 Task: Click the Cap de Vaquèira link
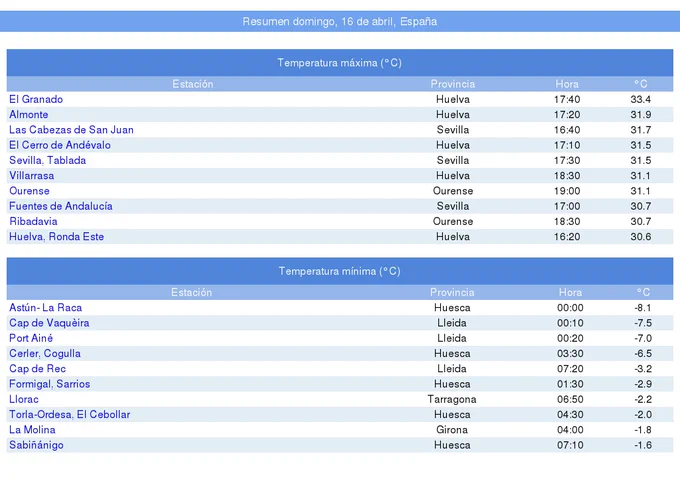(49, 323)
